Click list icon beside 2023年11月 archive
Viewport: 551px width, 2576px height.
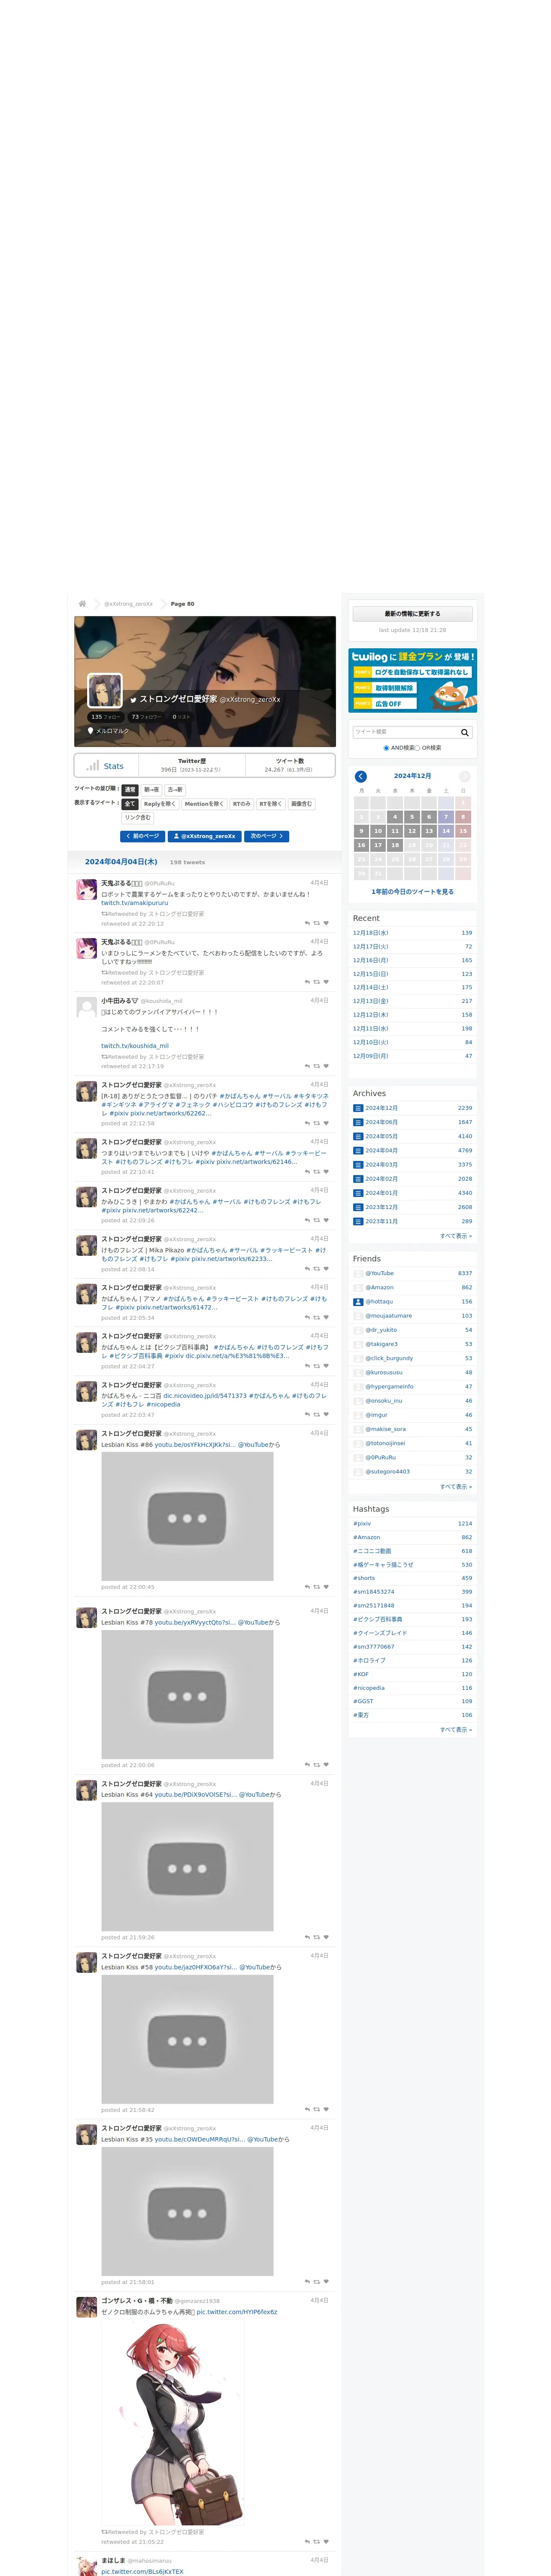click(358, 1221)
